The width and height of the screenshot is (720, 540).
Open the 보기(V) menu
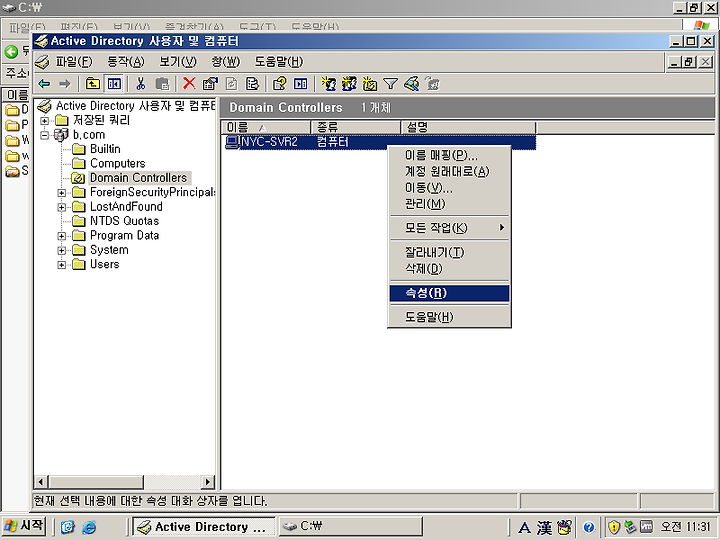(x=178, y=62)
